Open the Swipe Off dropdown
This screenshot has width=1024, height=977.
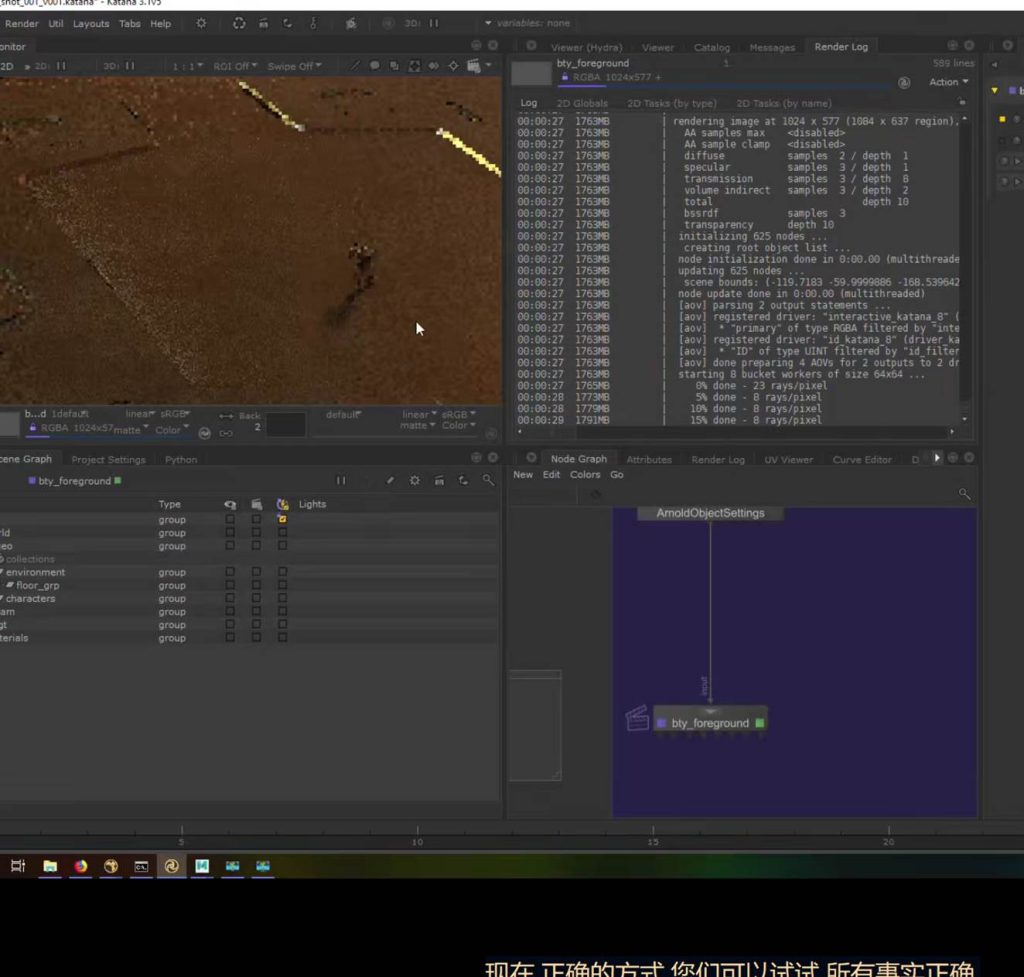[293, 66]
